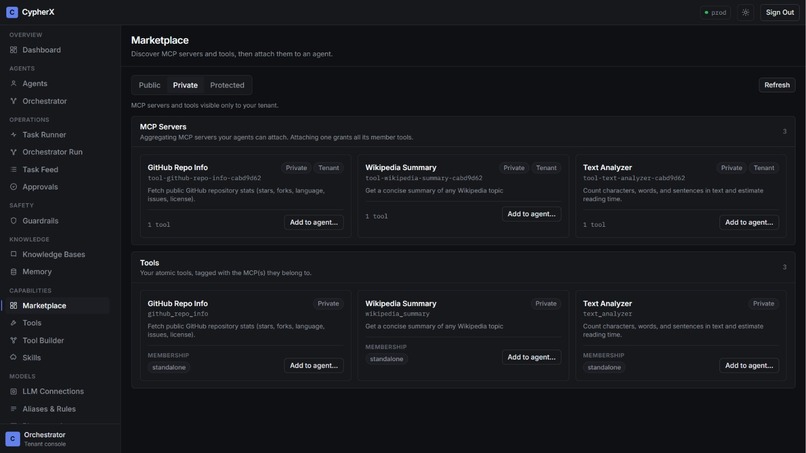Add wikipedia_summary tool to agent
This screenshot has width=806, height=453.
[x=532, y=357]
